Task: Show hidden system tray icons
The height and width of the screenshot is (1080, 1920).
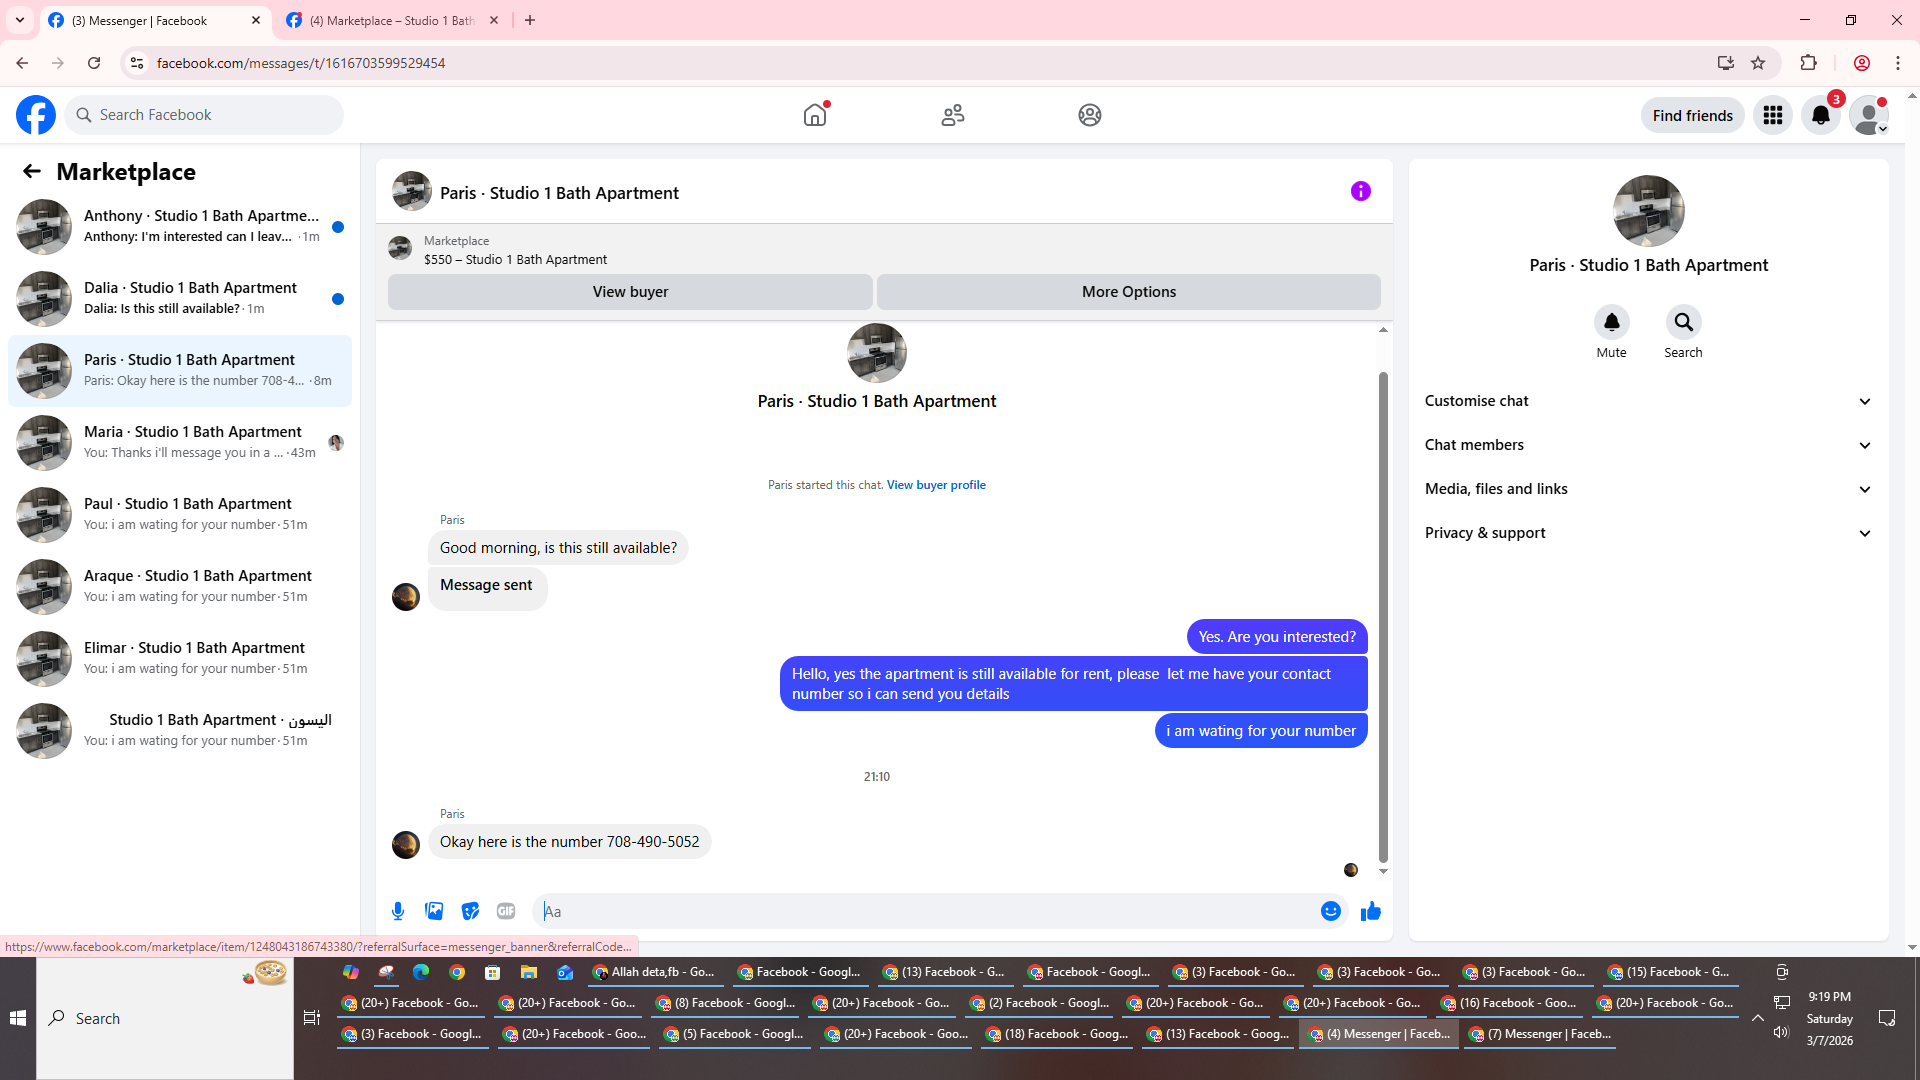Action: click(x=1757, y=1018)
